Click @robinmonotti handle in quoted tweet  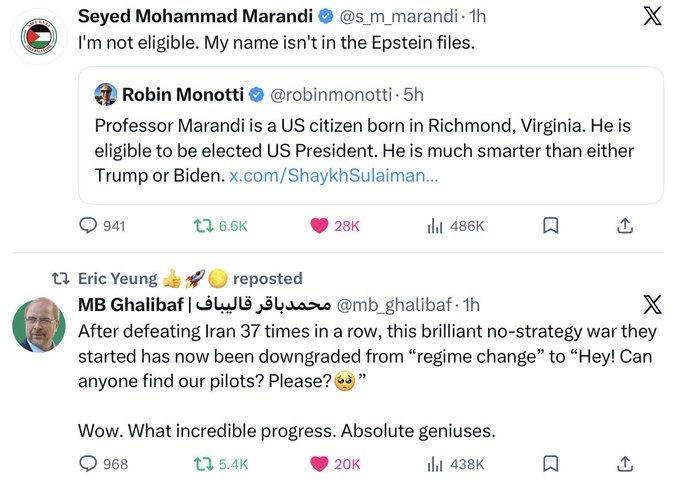335,95
